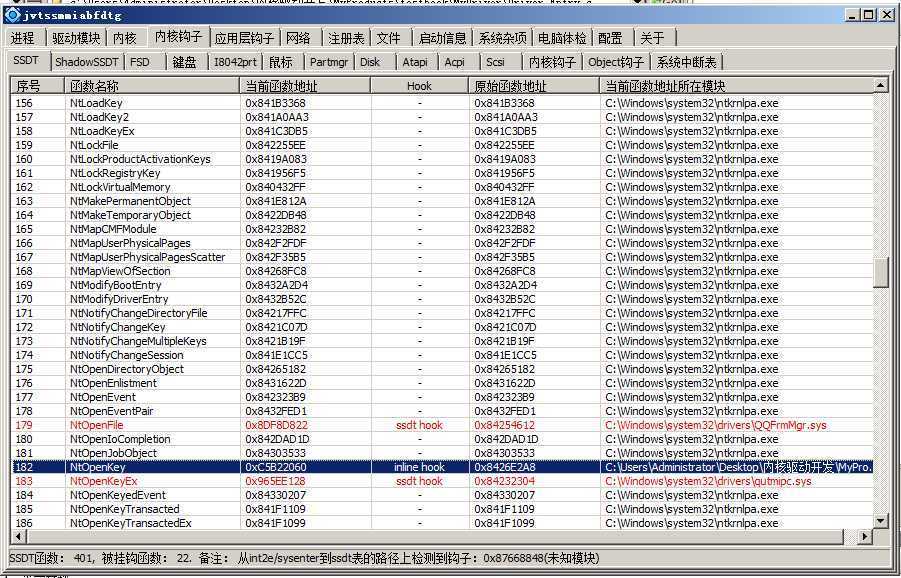The height and width of the screenshot is (578, 901).
Task: Sort by the 当前函数地址所在模块 column header
Action: pyautogui.click(x=736, y=86)
